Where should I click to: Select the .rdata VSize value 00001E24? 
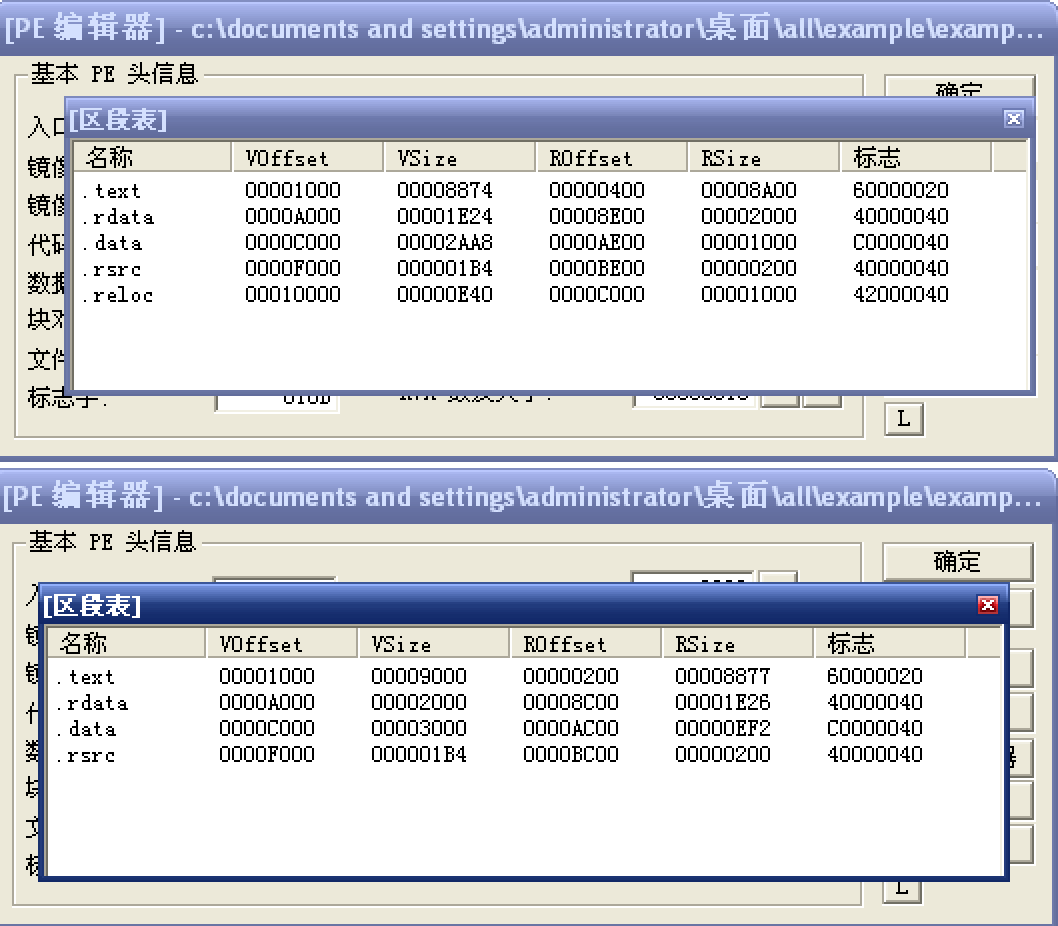point(444,217)
